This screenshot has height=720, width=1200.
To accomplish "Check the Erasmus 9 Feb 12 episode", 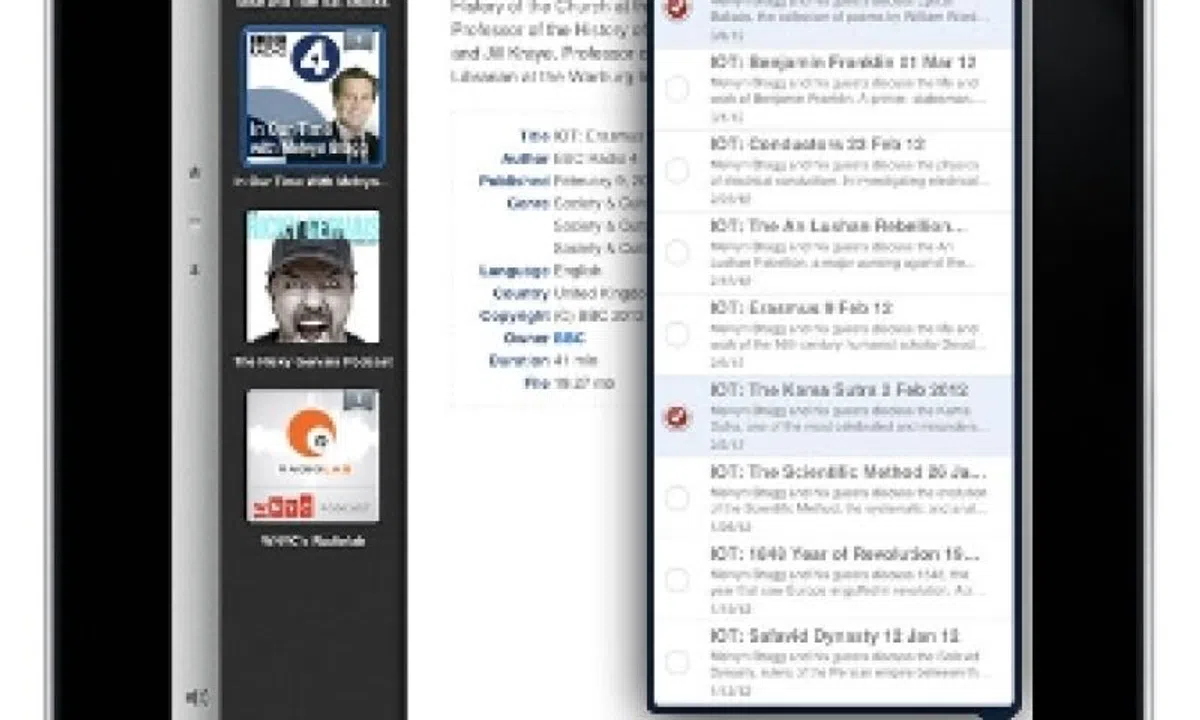I will 678,335.
